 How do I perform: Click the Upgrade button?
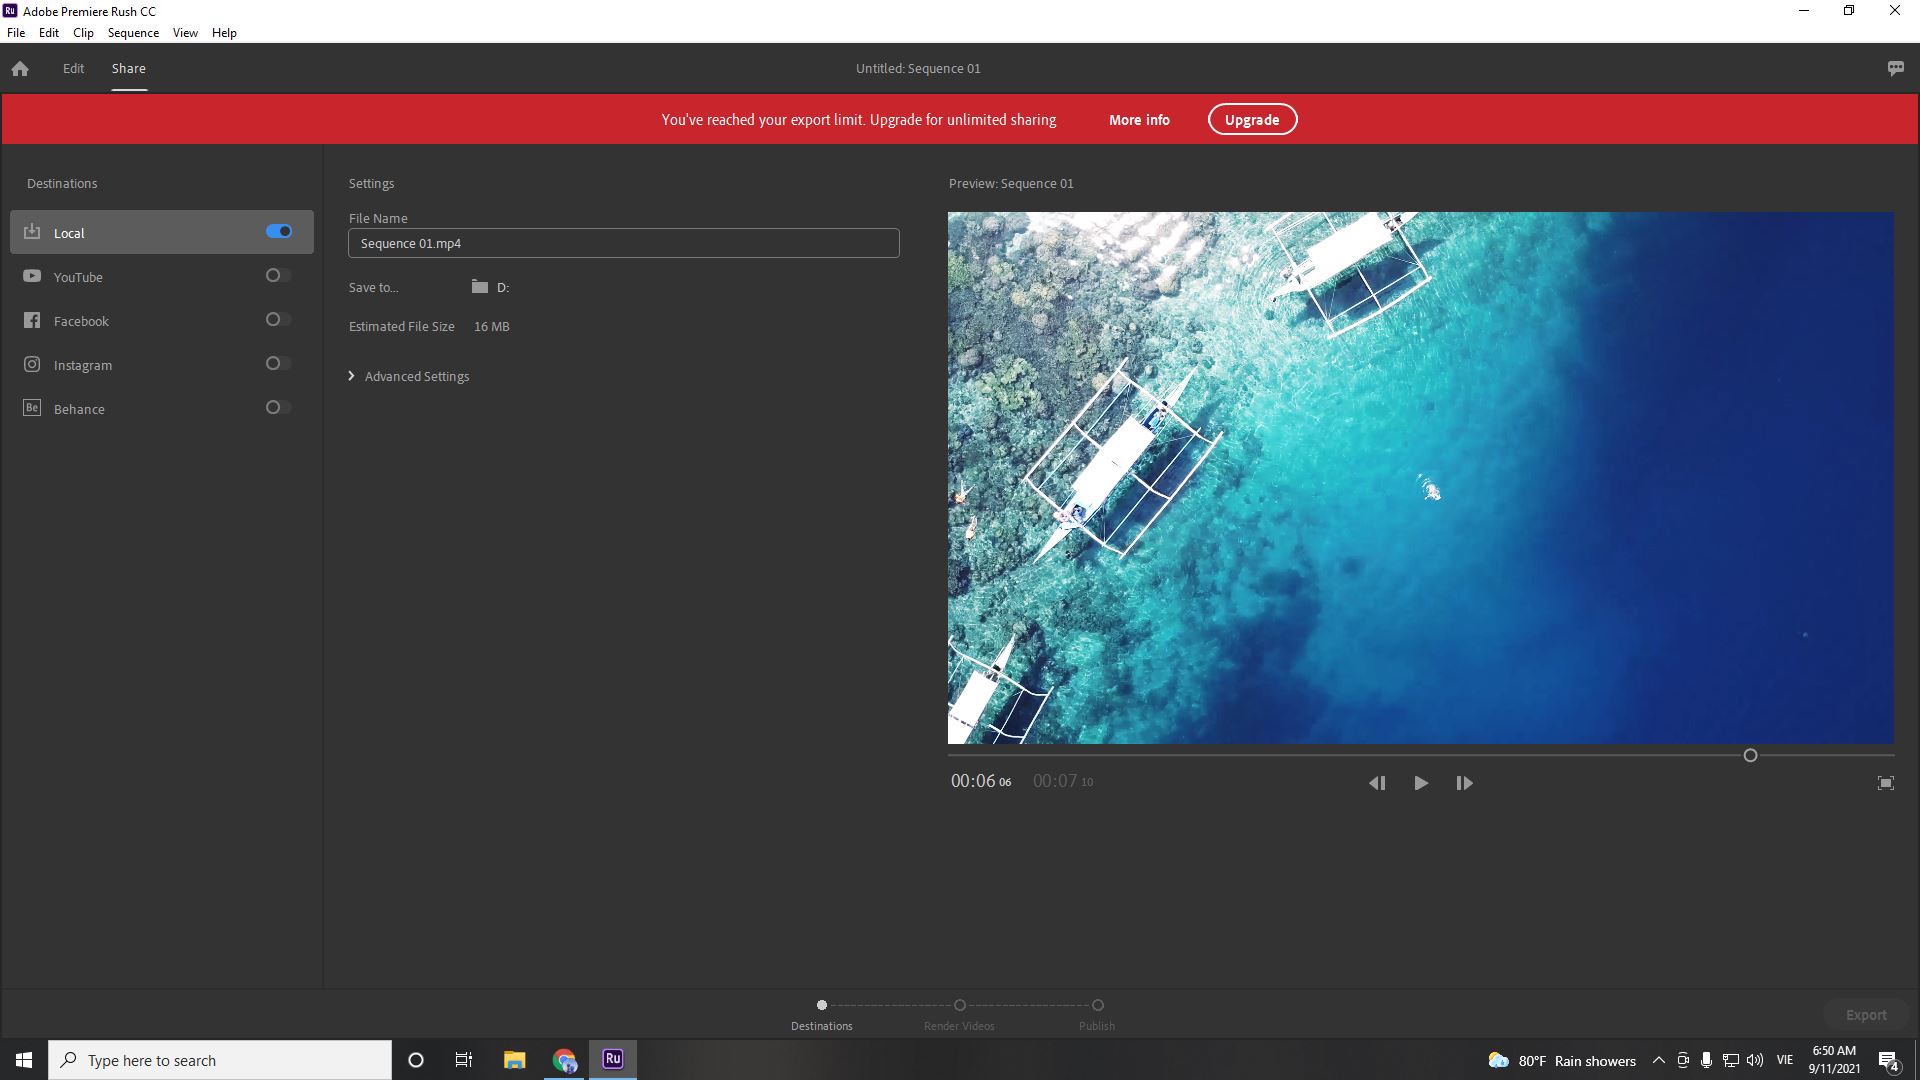pos(1252,119)
